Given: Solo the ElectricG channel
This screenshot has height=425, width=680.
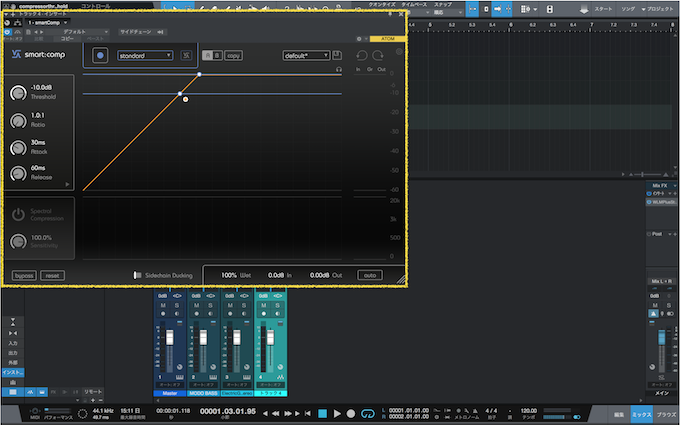Looking at the screenshot, I should (x=244, y=305).
